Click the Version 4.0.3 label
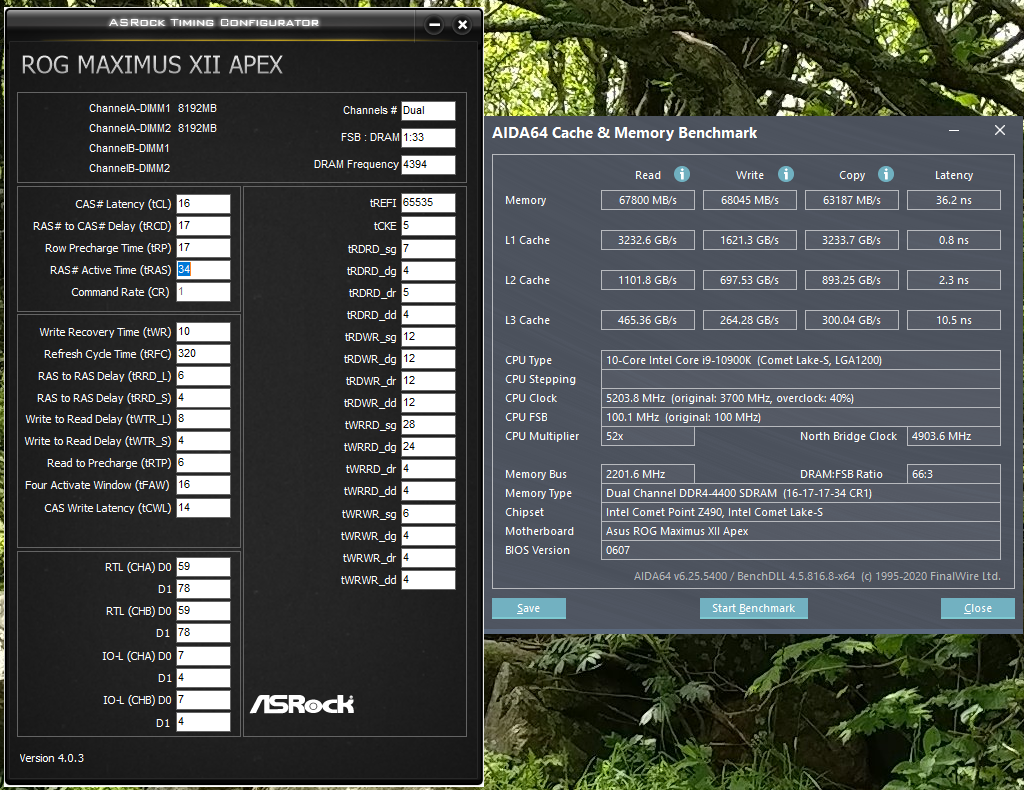The width and height of the screenshot is (1024, 790). pos(52,758)
